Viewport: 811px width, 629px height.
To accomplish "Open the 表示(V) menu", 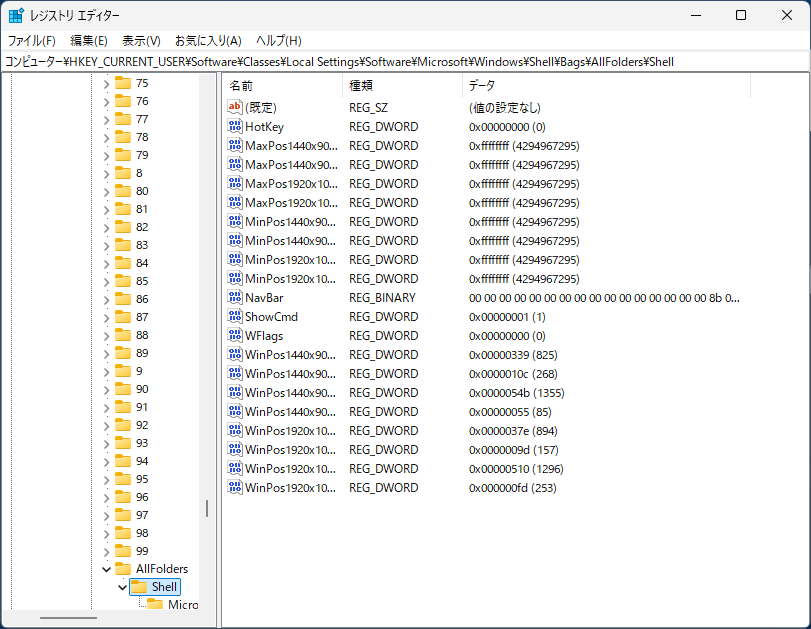I will pyautogui.click(x=141, y=41).
